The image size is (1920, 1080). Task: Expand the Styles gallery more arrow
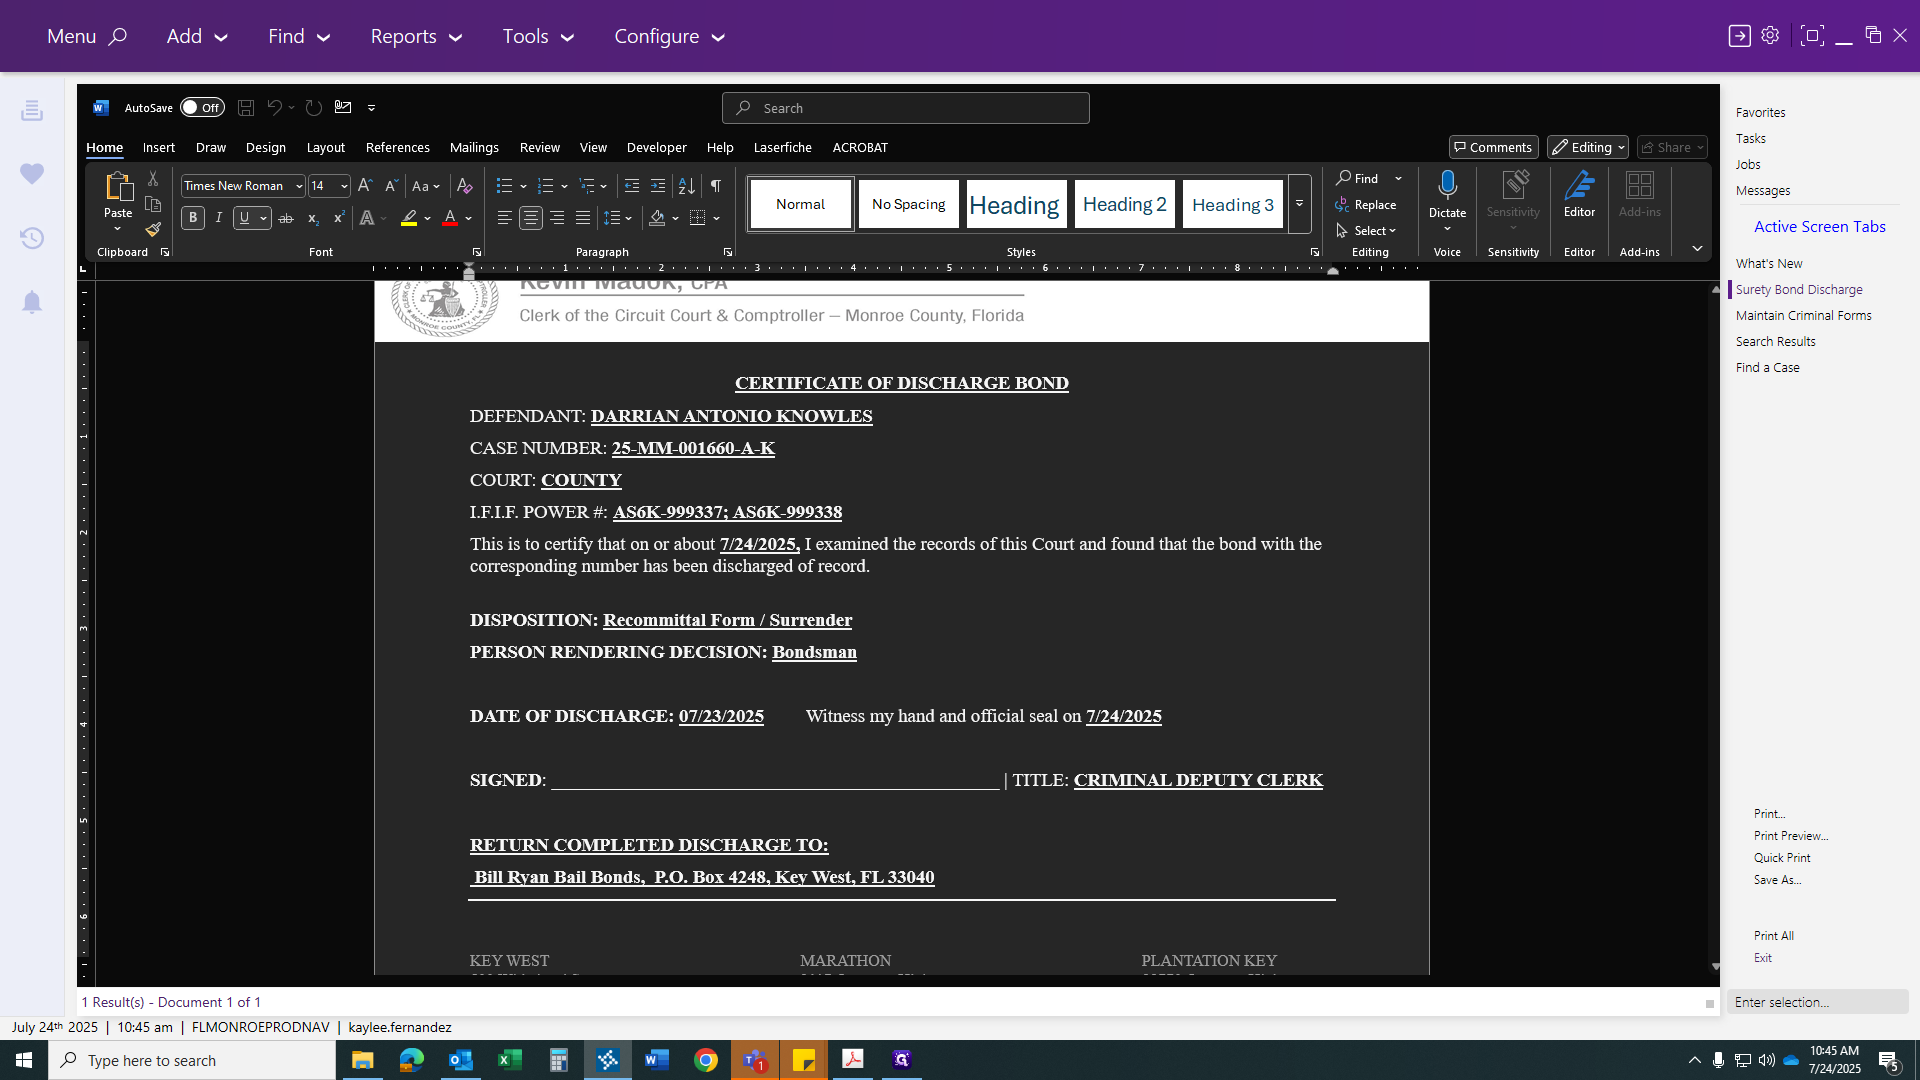(x=1299, y=204)
